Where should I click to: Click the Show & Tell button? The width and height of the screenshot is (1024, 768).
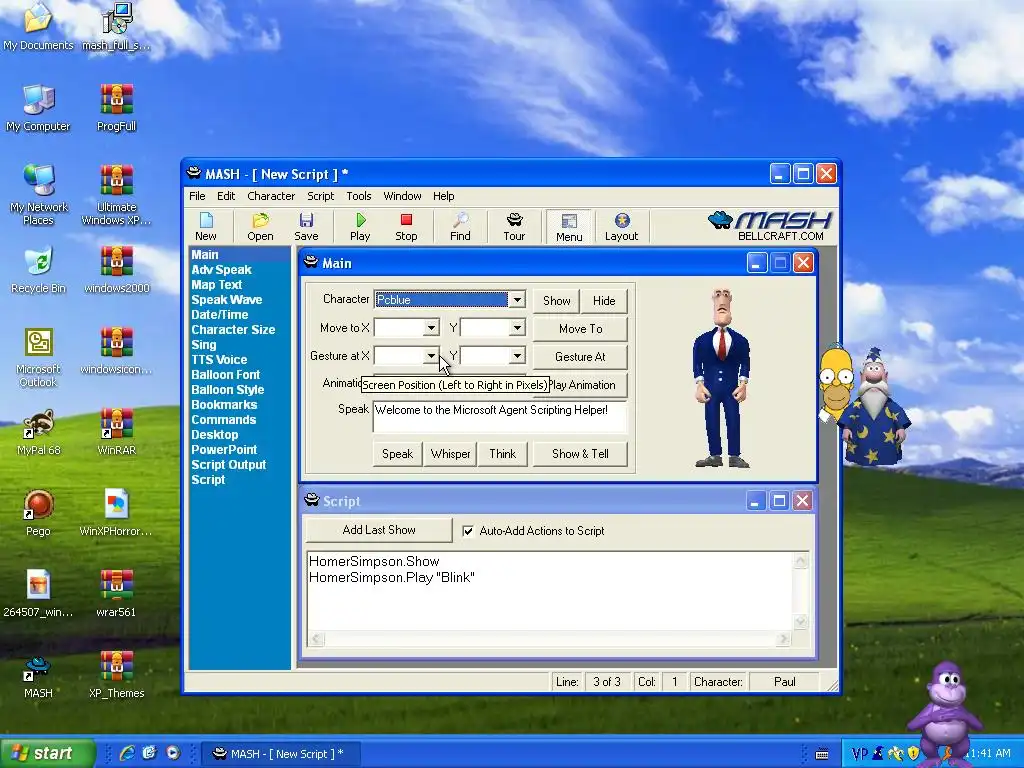coord(581,454)
